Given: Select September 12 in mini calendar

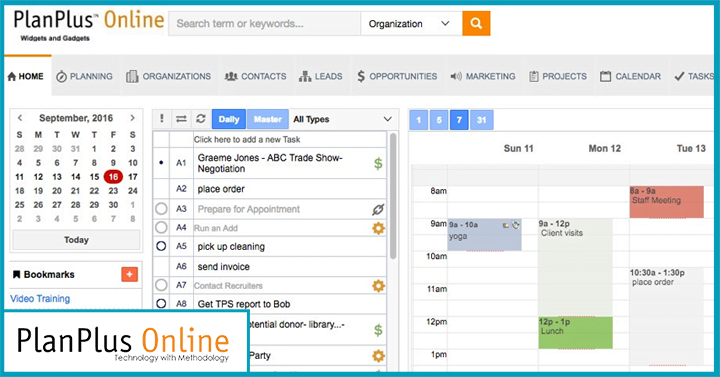Looking at the screenshot, I should (x=38, y=177).
